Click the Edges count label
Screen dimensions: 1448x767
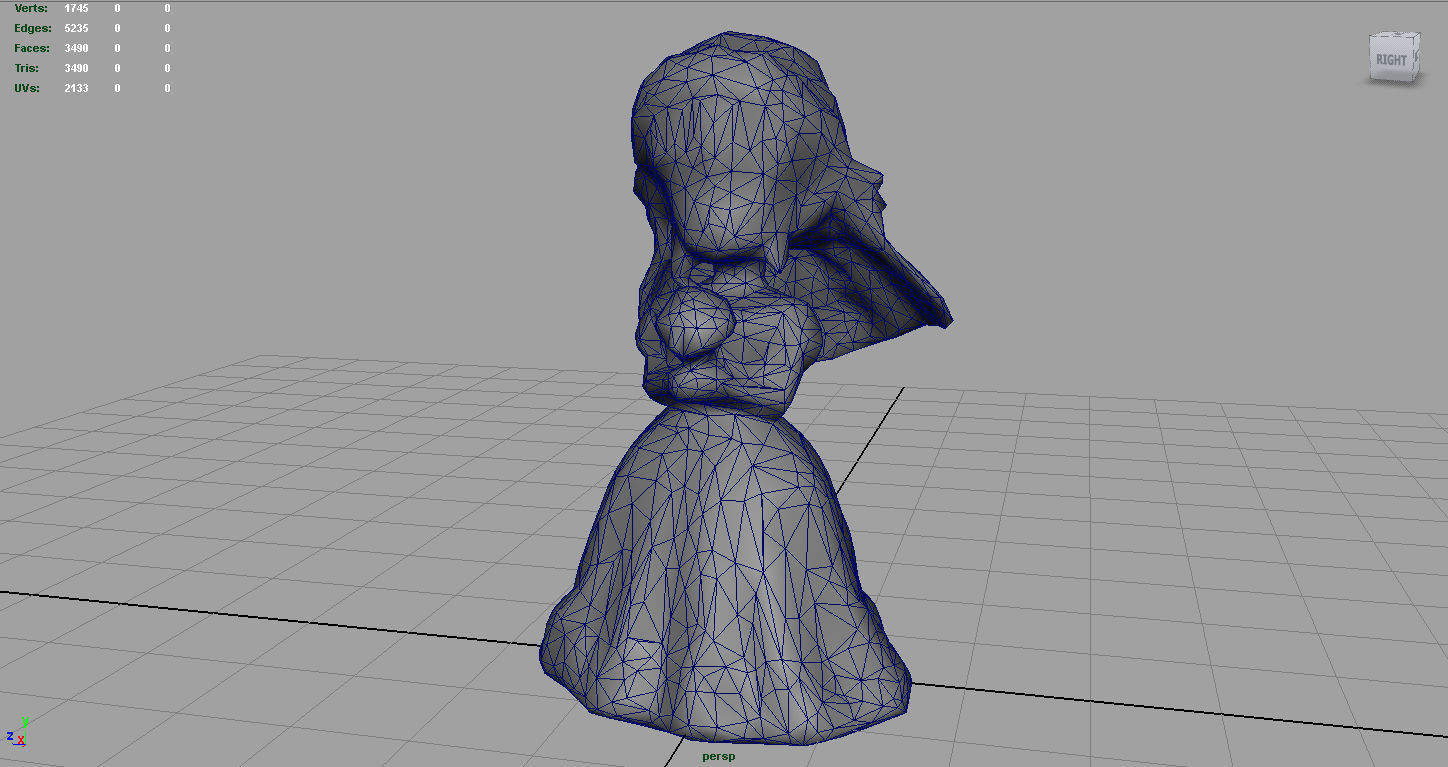[x=33, y=28]
